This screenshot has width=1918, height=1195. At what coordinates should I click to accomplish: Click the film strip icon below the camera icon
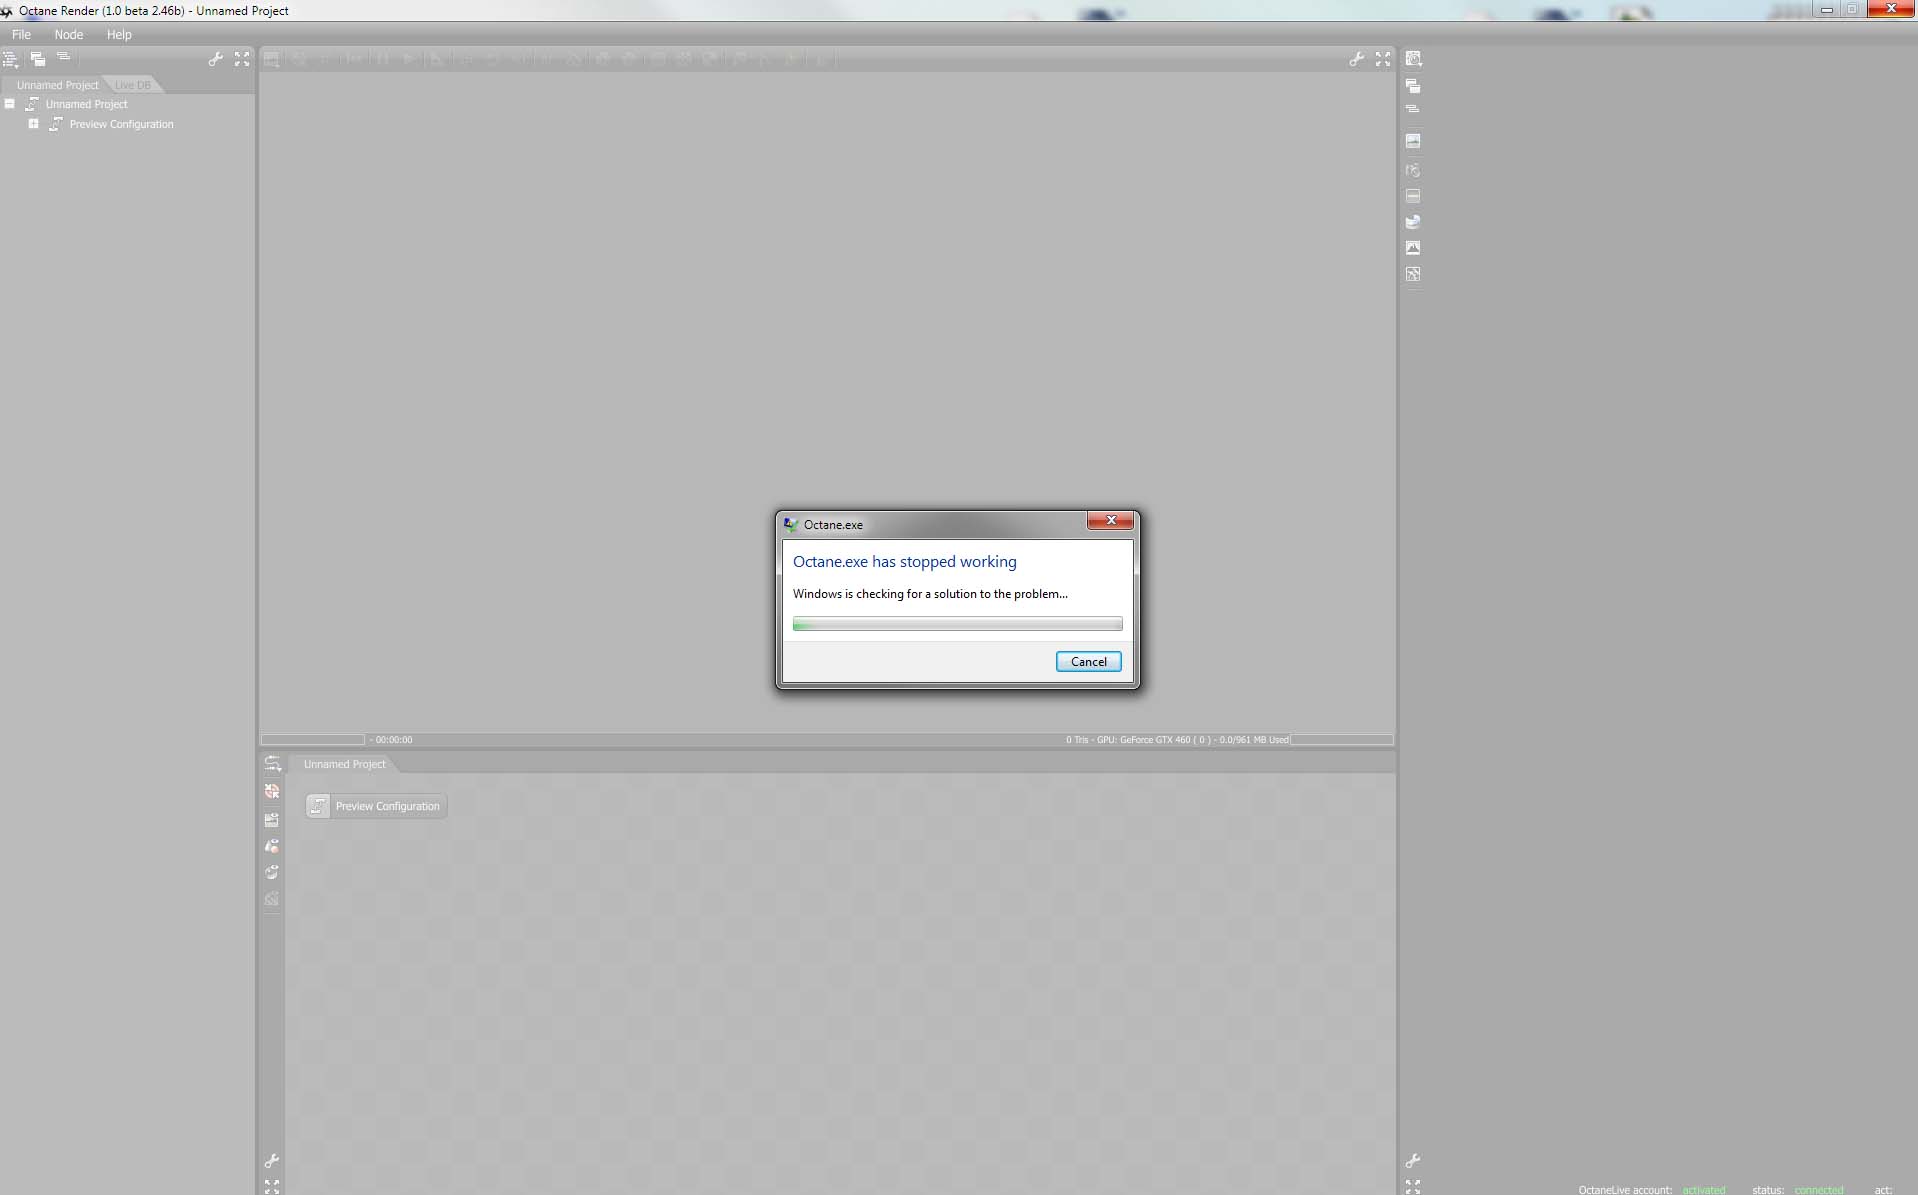coord(1413,196)
